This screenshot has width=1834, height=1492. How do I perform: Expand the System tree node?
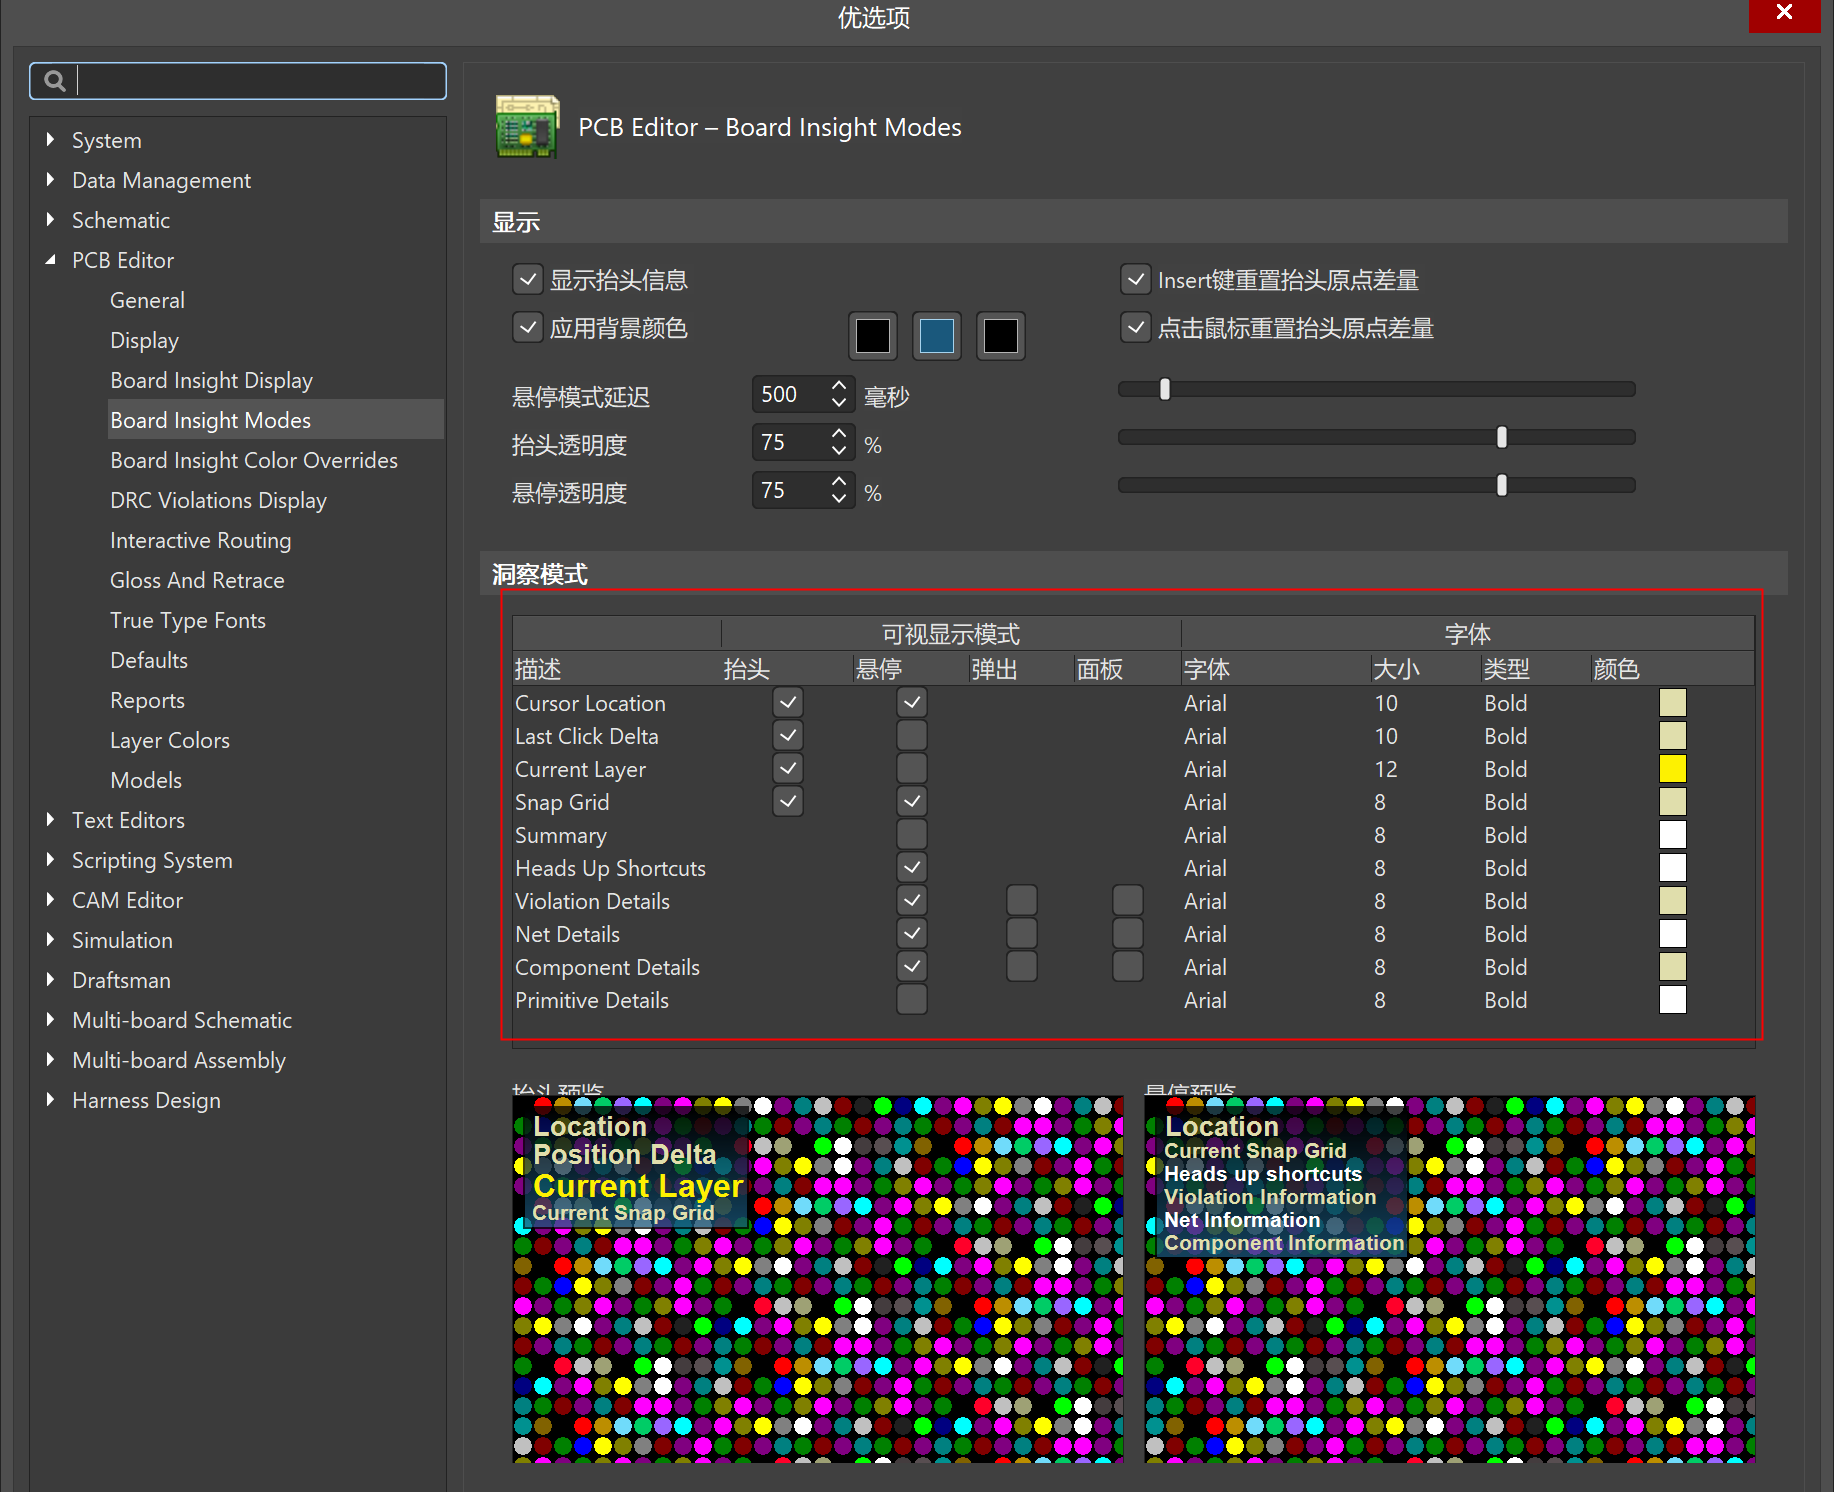[x=51, y=140]
